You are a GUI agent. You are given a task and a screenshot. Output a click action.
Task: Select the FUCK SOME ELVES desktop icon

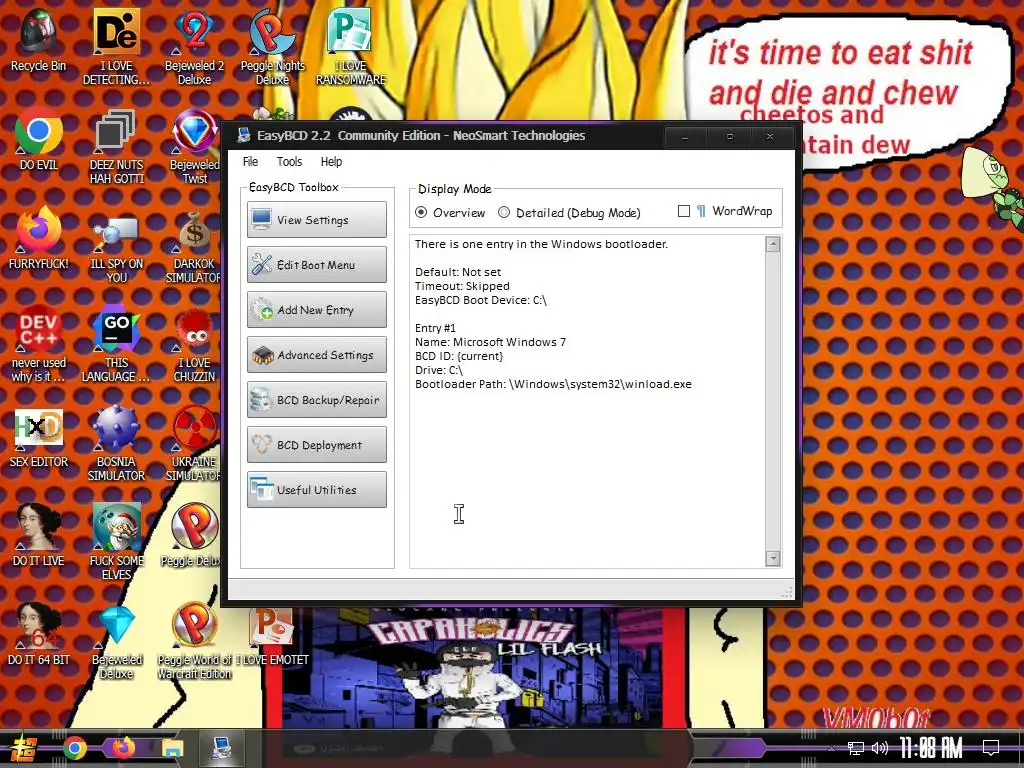click(116, 542)
